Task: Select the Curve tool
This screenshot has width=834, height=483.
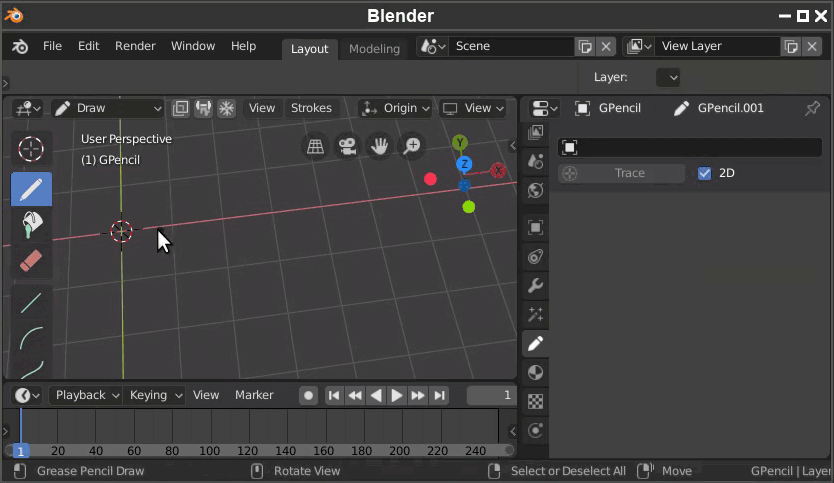Action: (x=31, y=368)
